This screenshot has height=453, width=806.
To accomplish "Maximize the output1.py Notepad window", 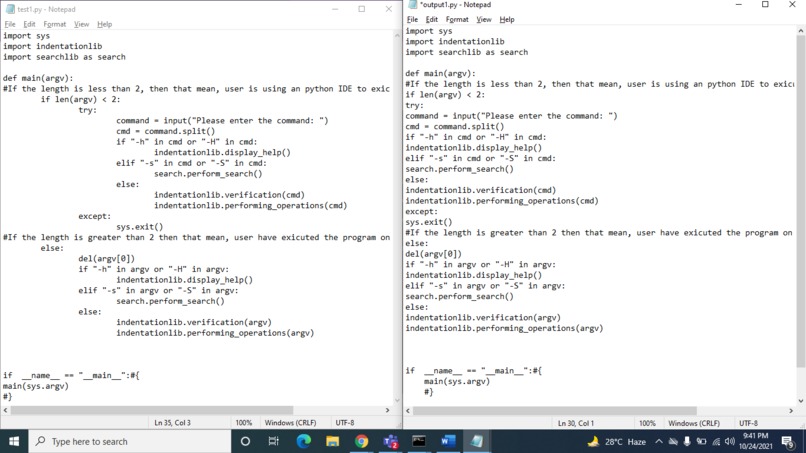I will pos(765,5).
